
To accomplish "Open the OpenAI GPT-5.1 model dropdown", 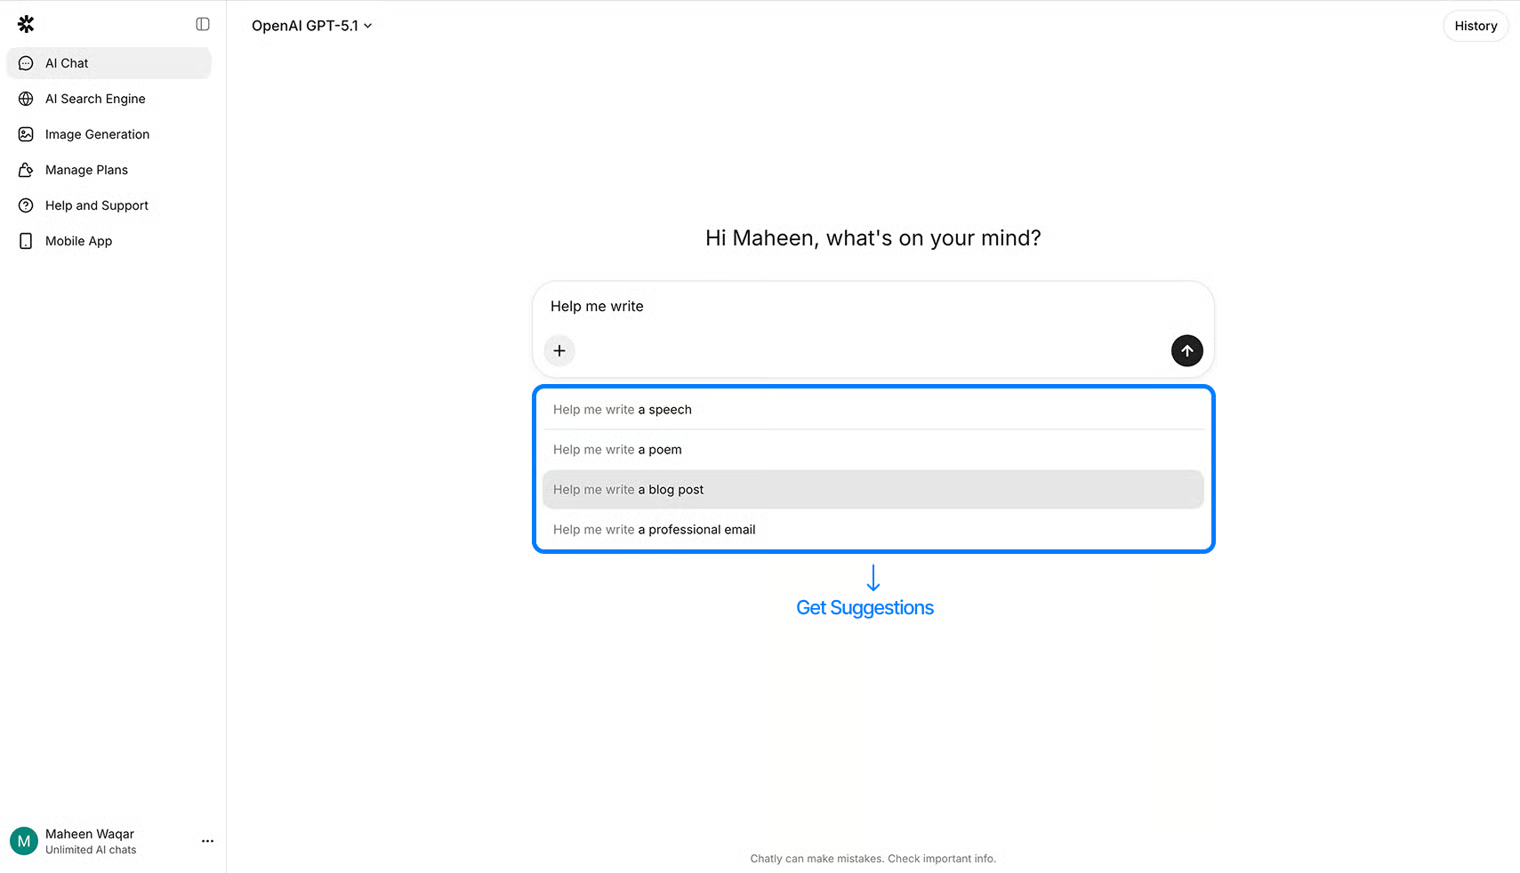I will tap(311, 26).
